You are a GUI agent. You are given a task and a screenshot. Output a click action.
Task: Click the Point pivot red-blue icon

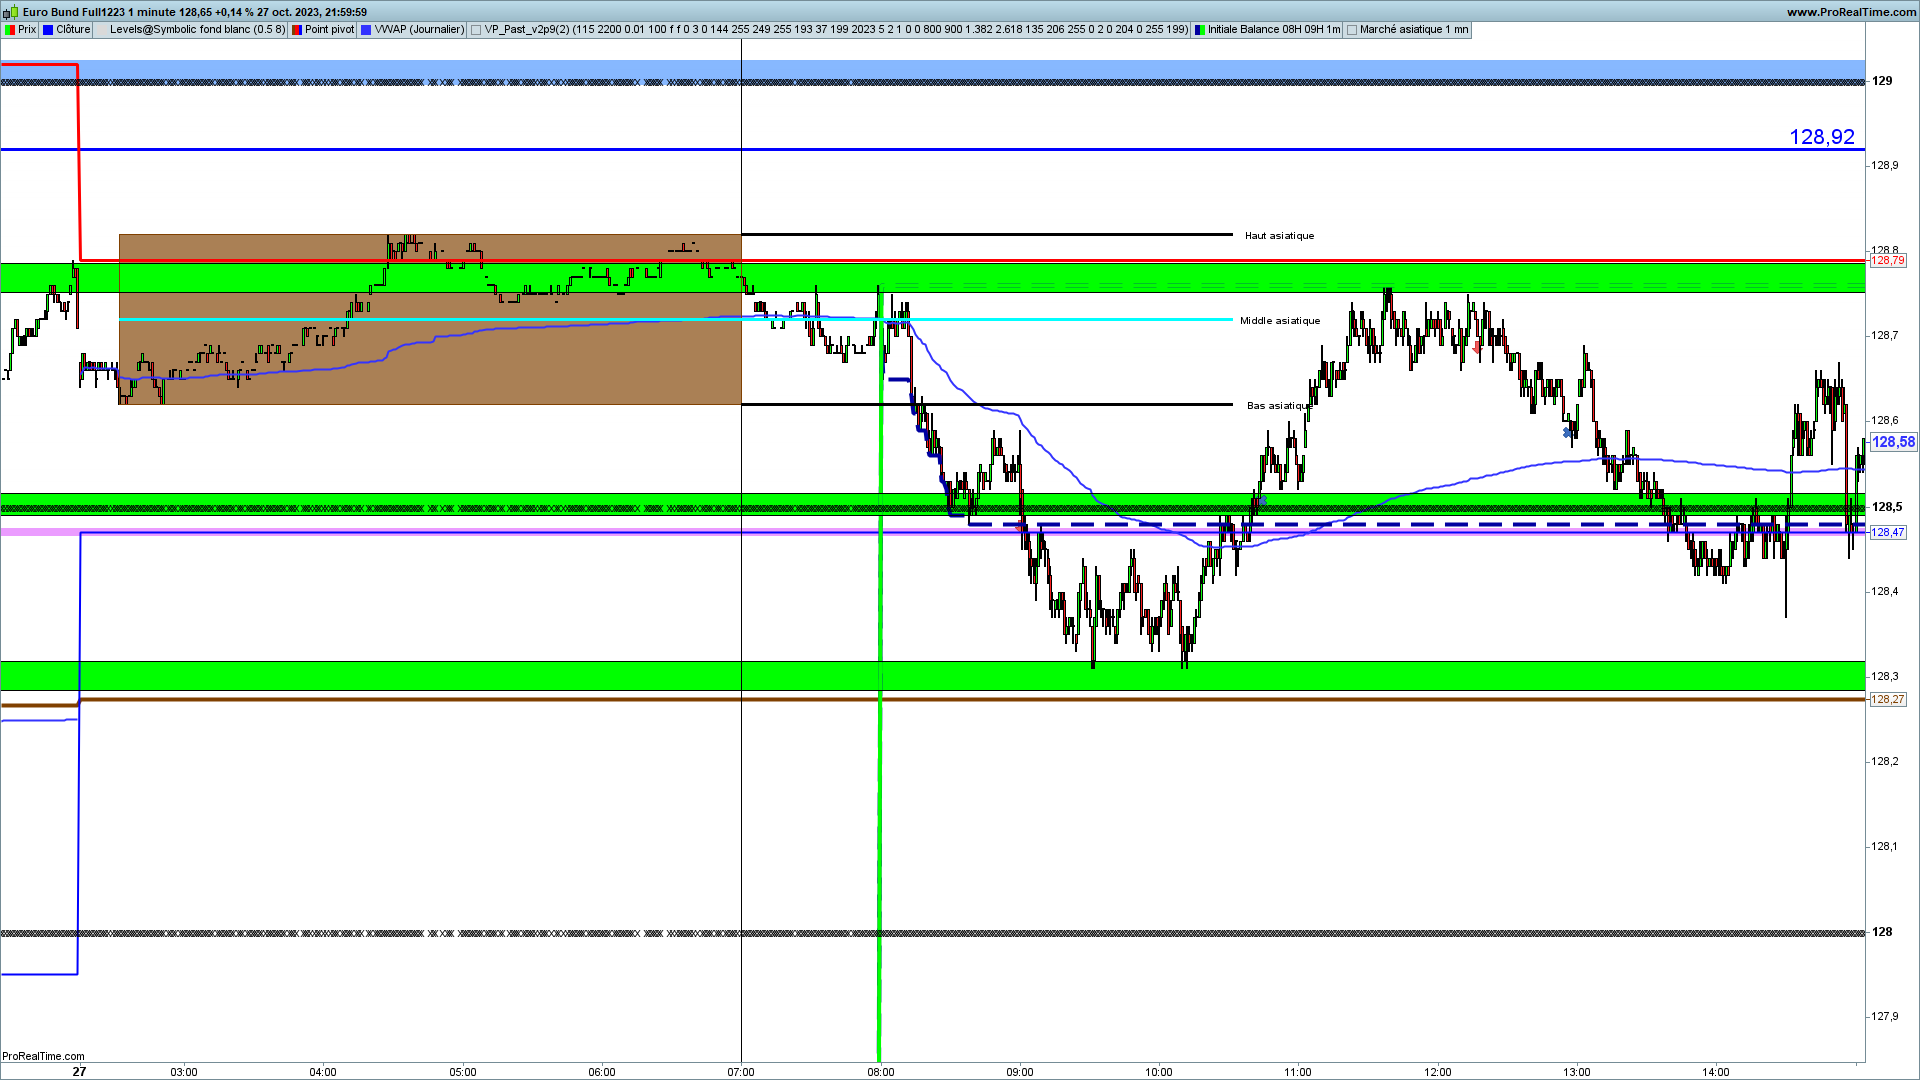[x=297, y=30]
